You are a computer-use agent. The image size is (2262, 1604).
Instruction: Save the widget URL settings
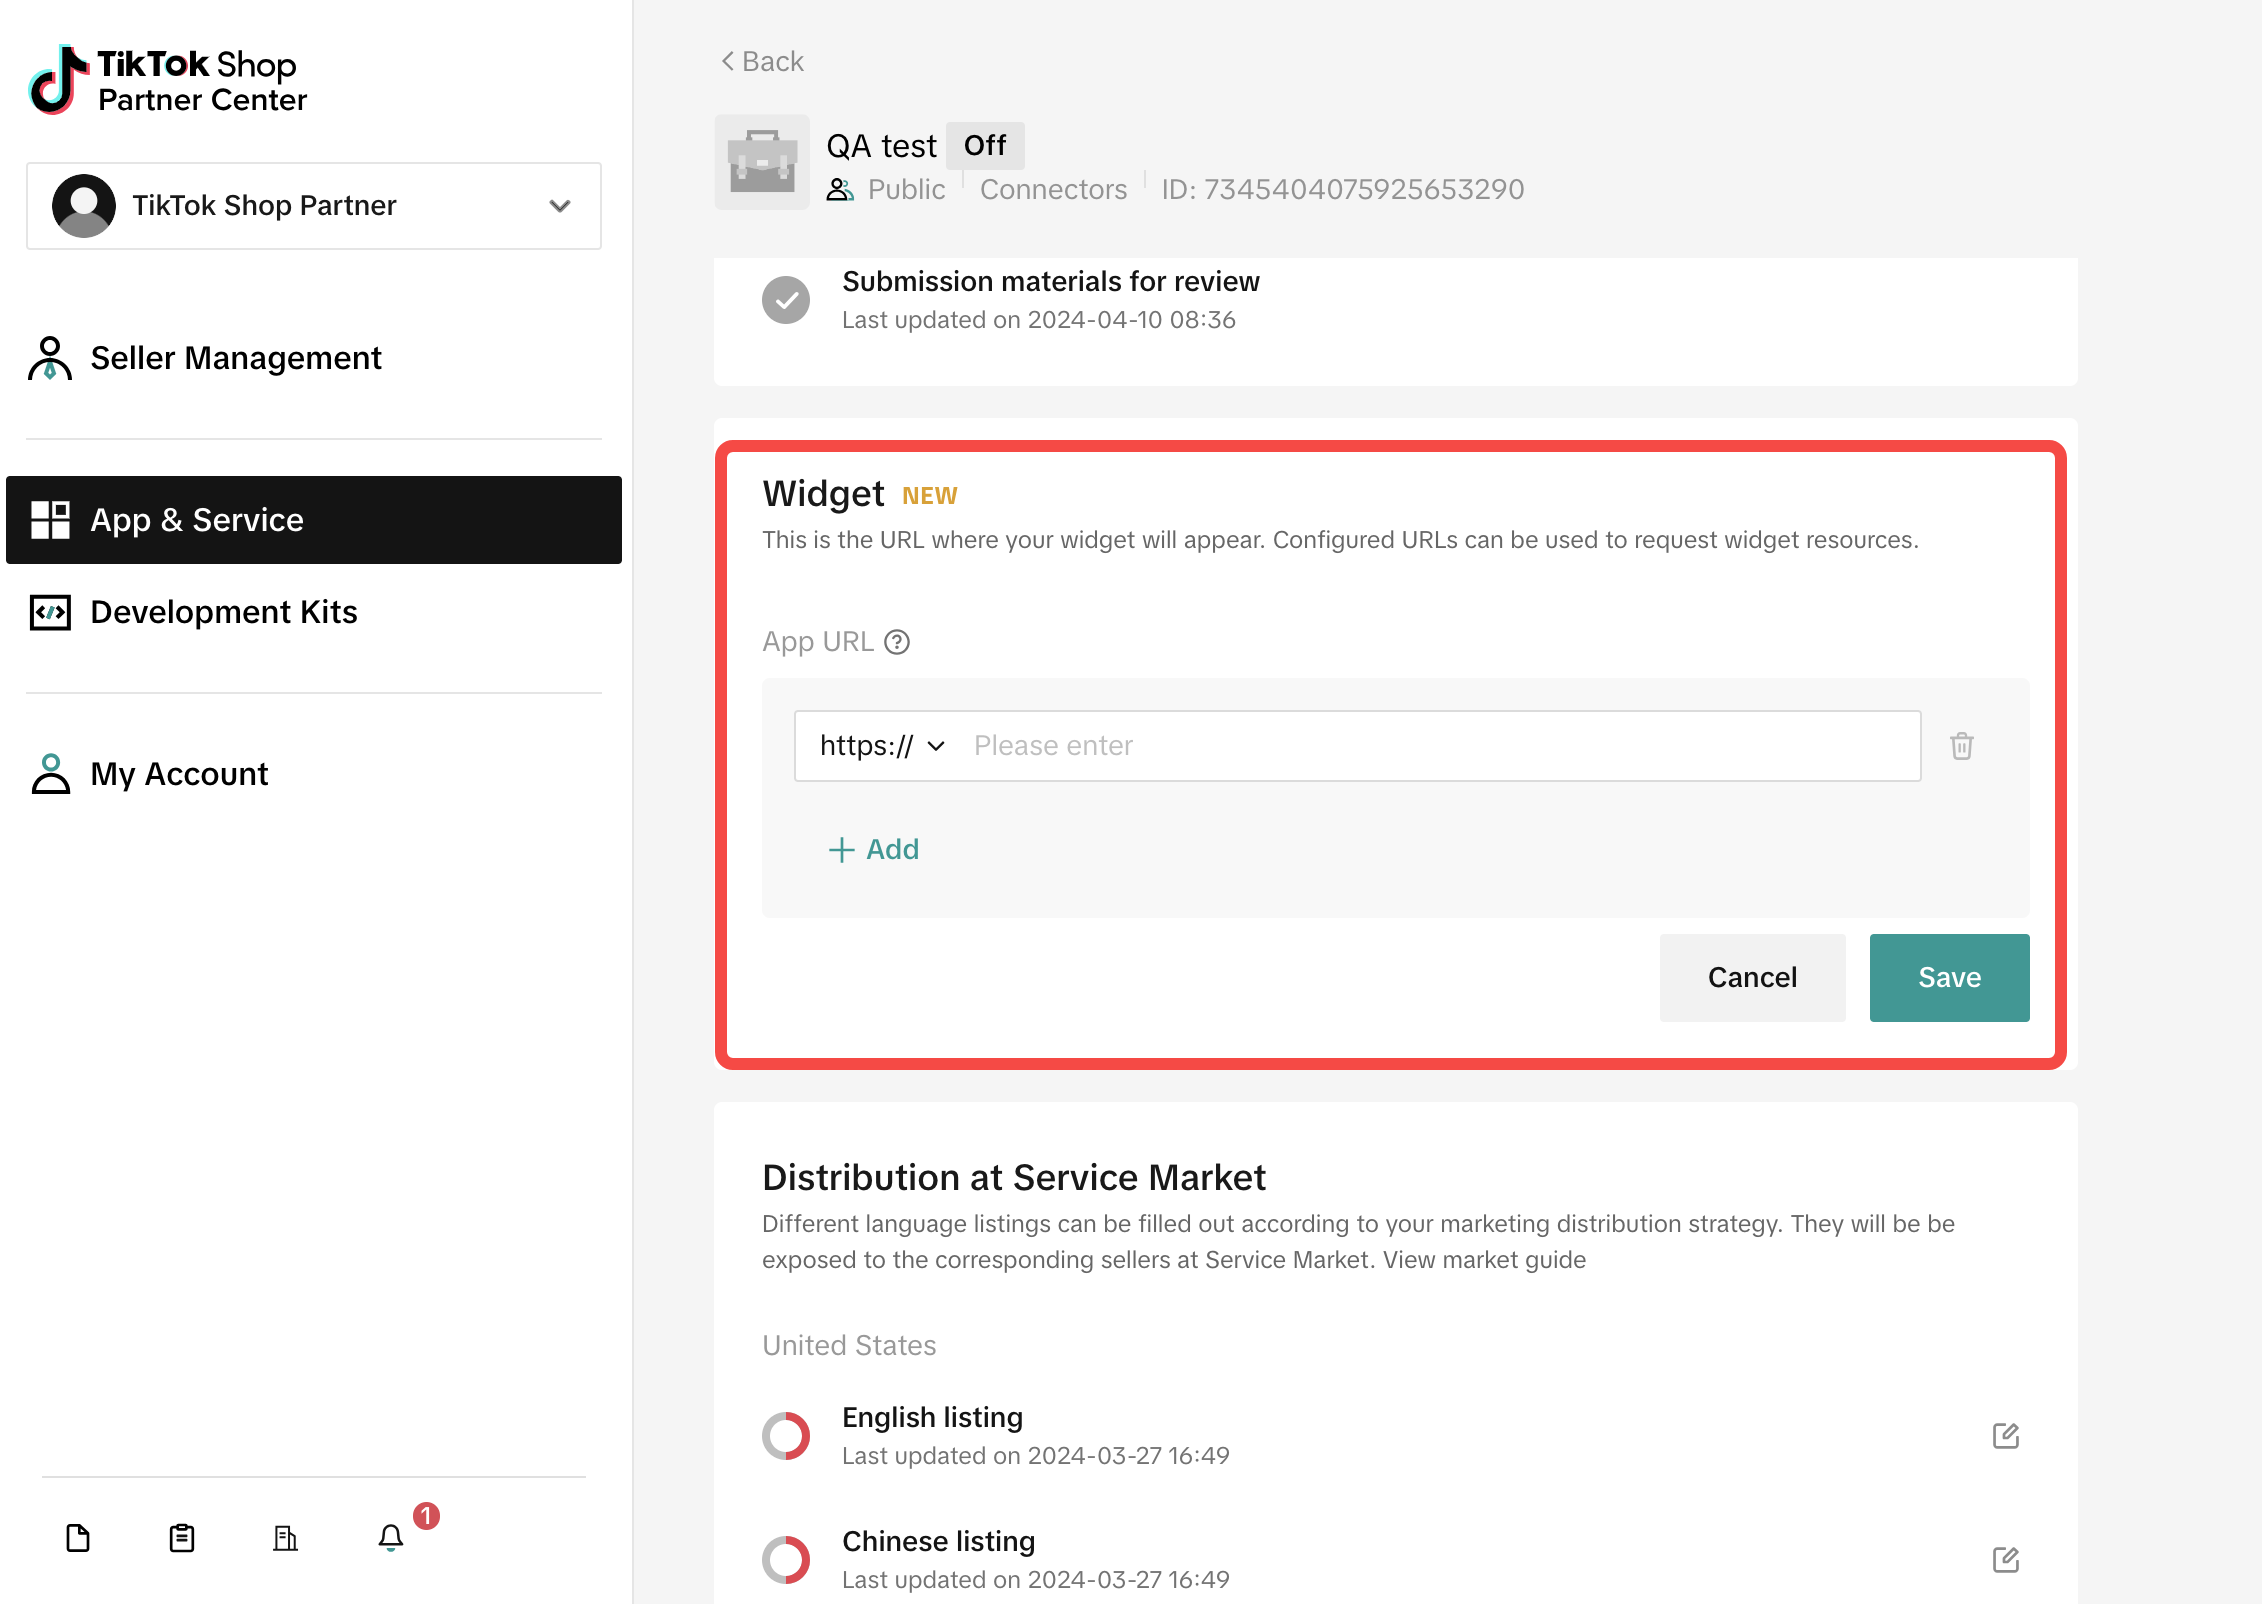tap(1949, 978)
